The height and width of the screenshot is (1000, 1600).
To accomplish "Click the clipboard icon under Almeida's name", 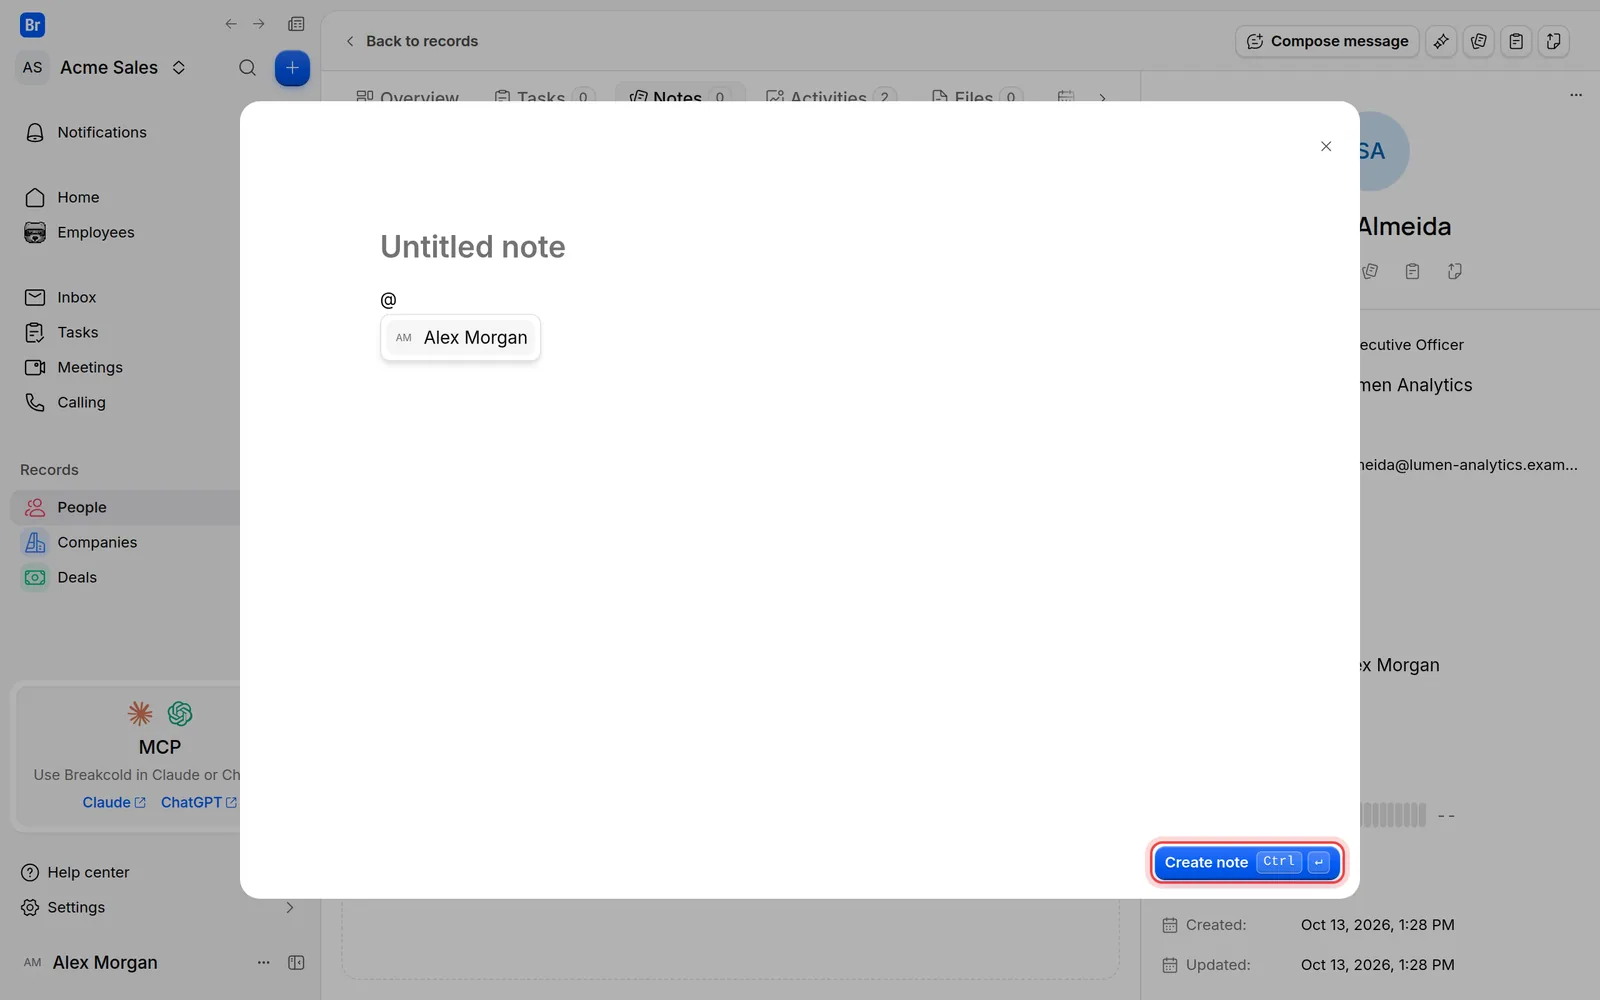I will [1412, 271].
